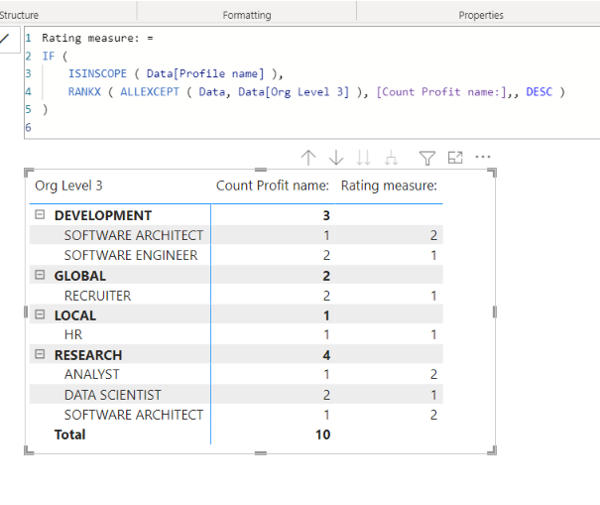The width and height of the screenshot is (600, 505).
Task: Click the top-center resize handle of visual
Action: 261,169
